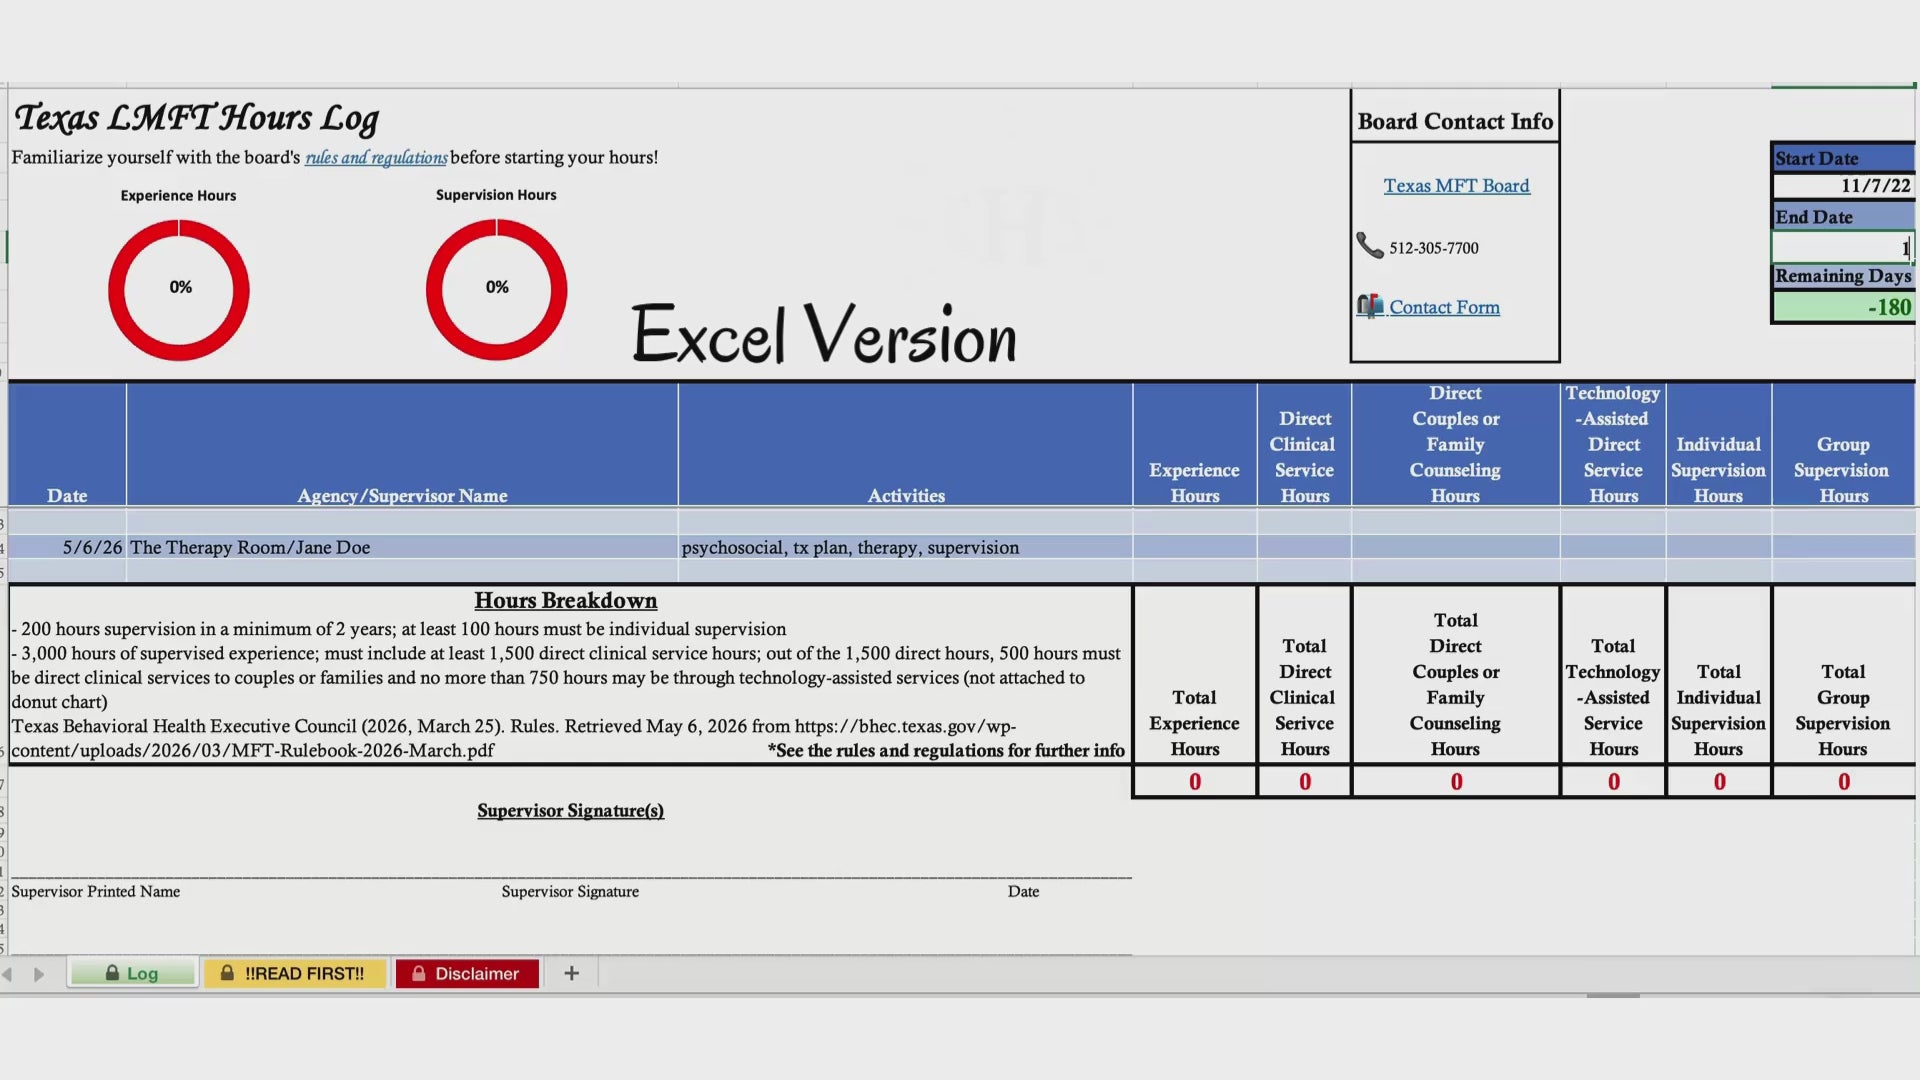Click the Supervisor Printed Name label
Viewport: 1920px width, 1080px height.
click(x=96, y=891)
